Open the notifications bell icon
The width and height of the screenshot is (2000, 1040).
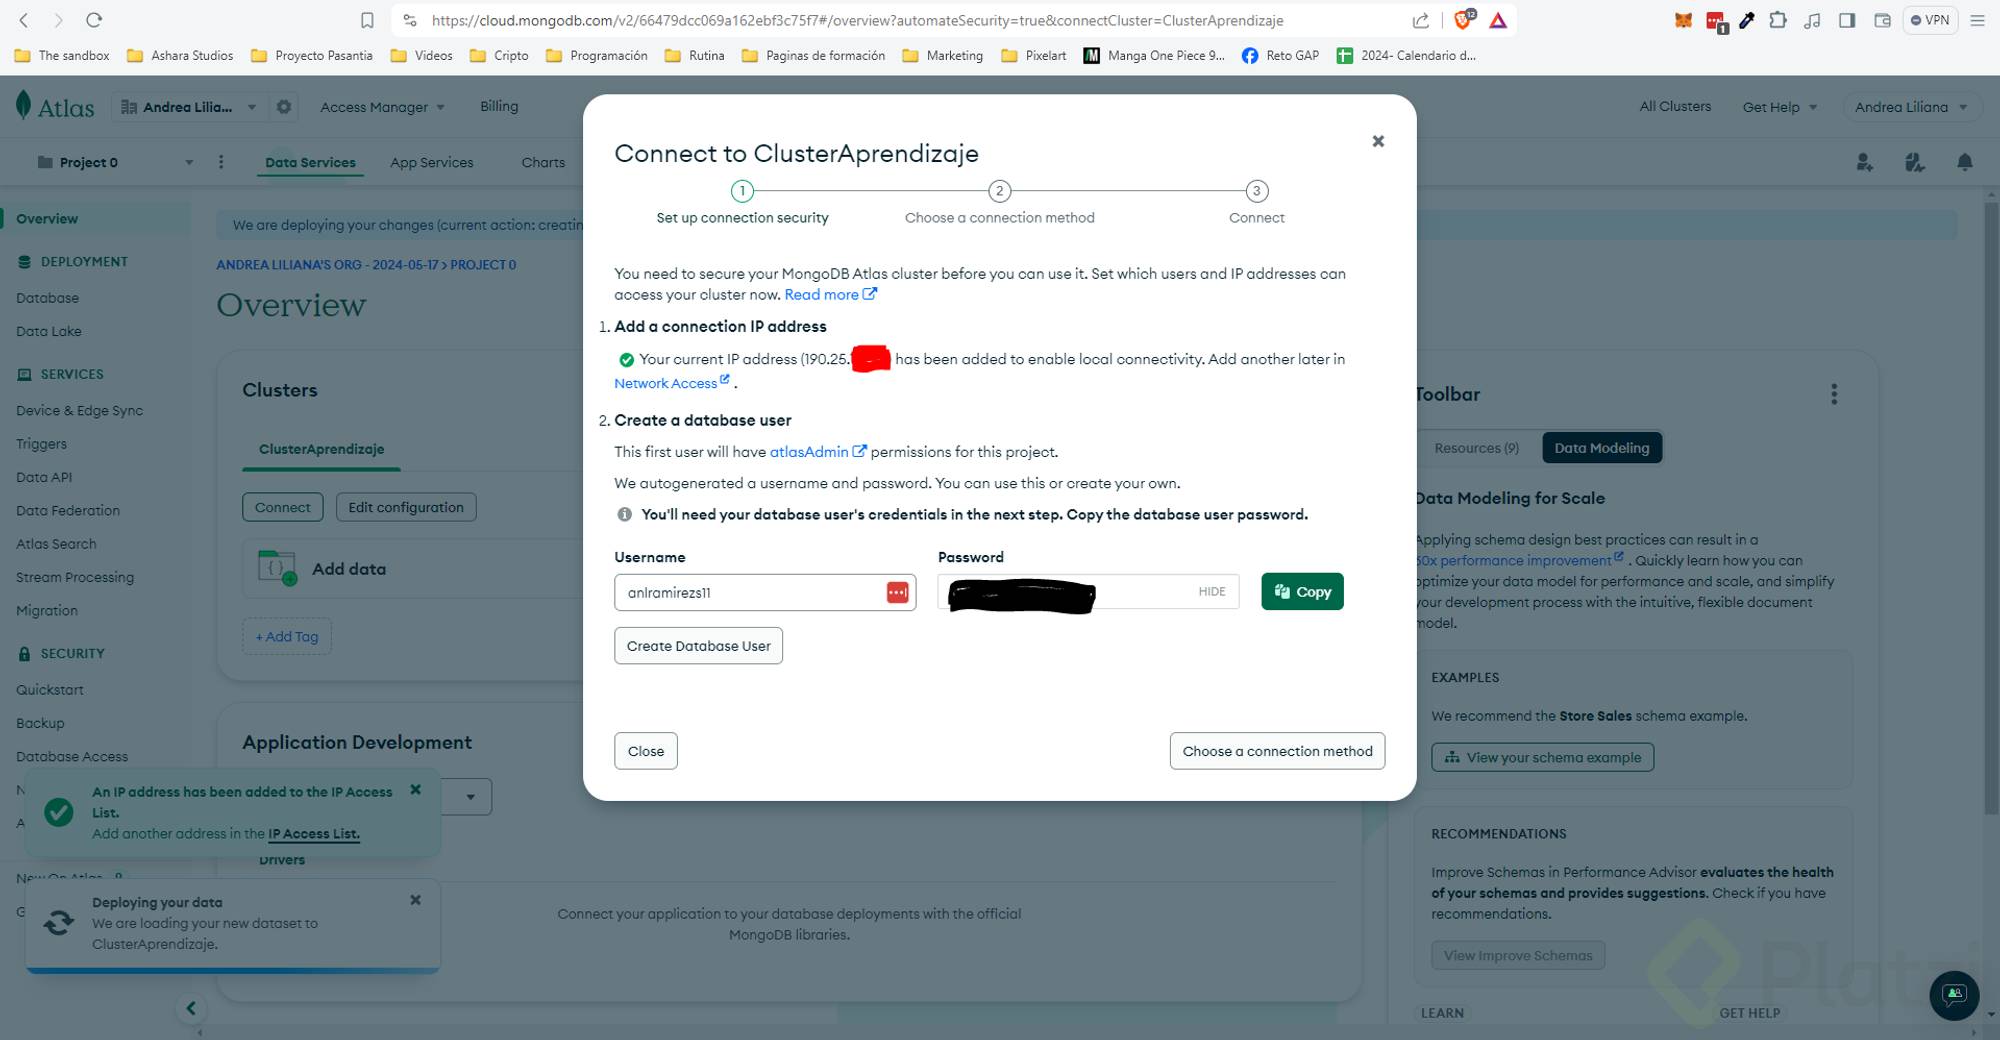[x=1965, y=162]
